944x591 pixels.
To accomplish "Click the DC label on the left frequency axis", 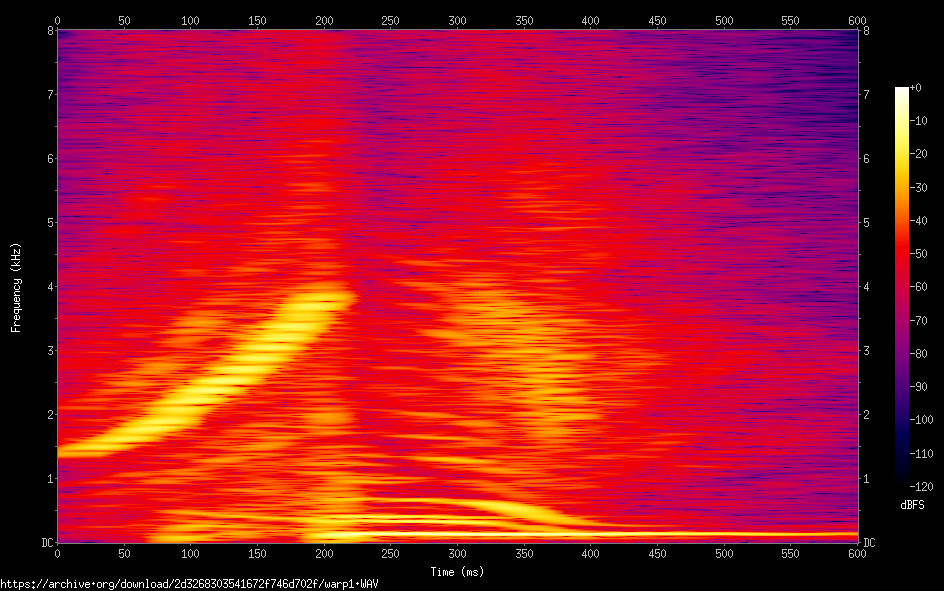I will pyautogui.click(x=45, y=542).
